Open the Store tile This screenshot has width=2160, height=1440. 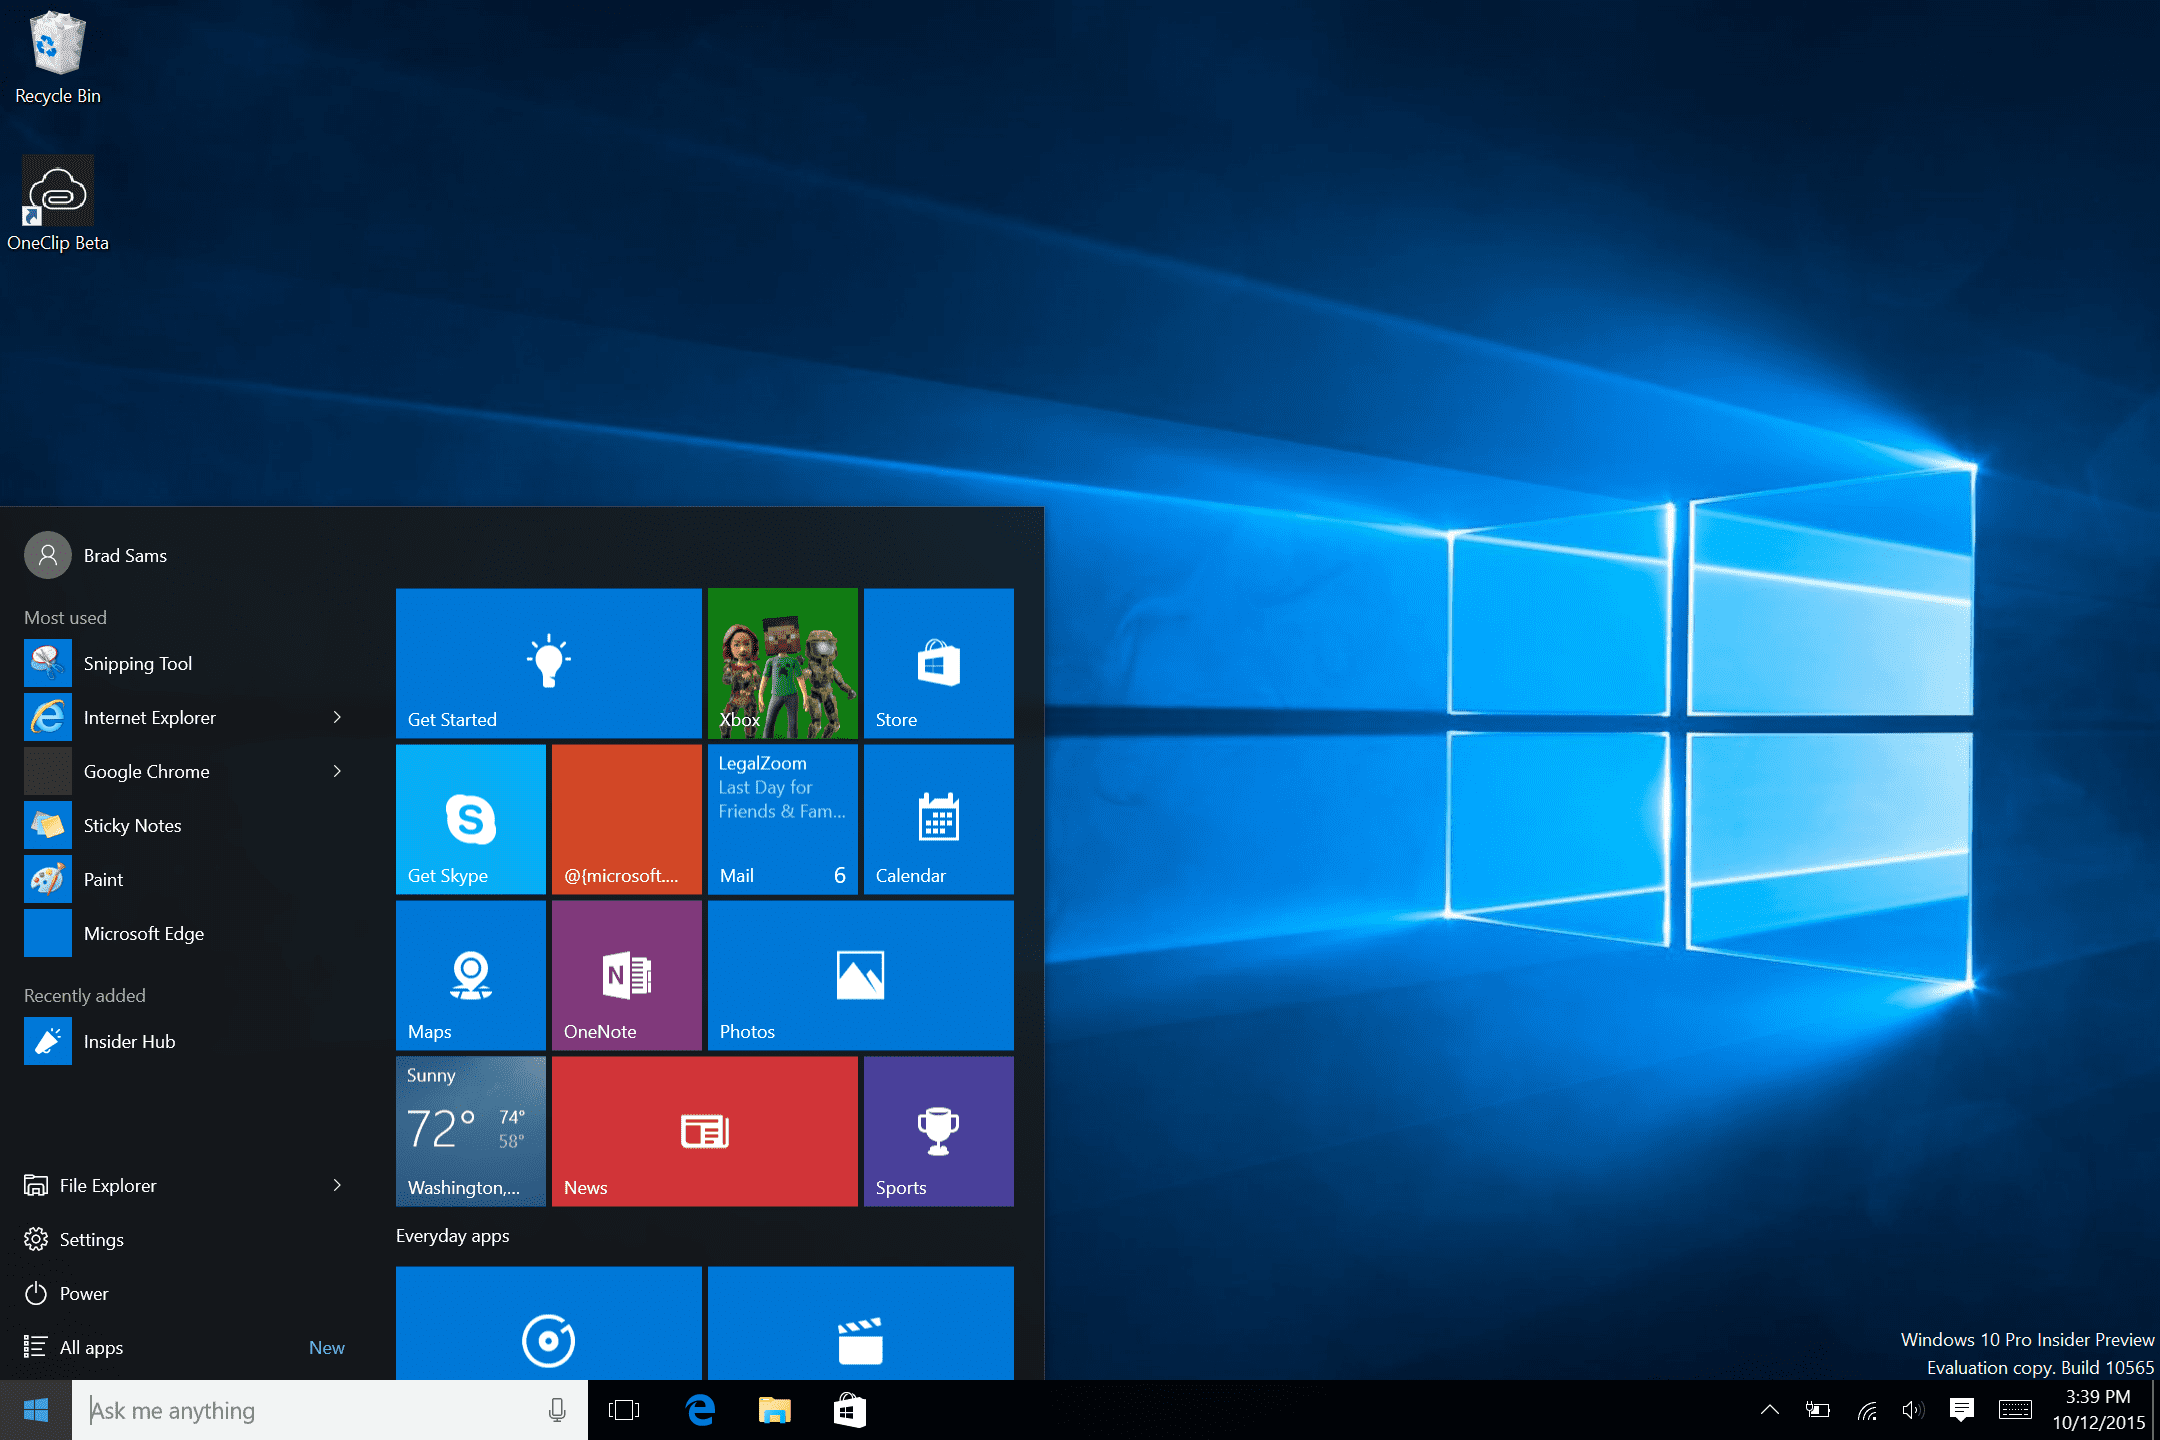coord(938,663)
